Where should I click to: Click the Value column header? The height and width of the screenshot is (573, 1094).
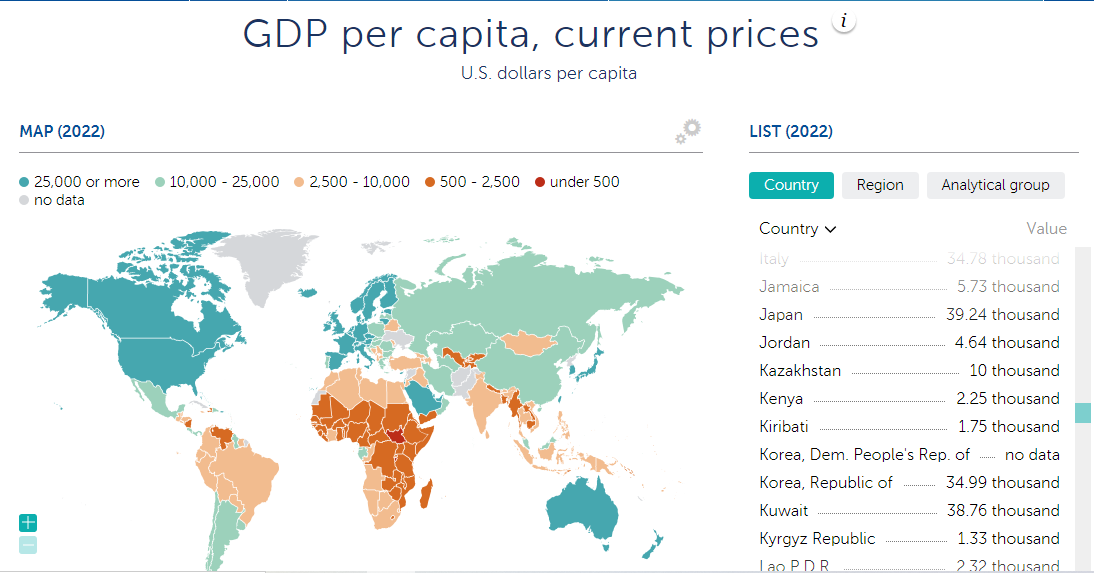pyautogui.click(x=1046, y=229)
